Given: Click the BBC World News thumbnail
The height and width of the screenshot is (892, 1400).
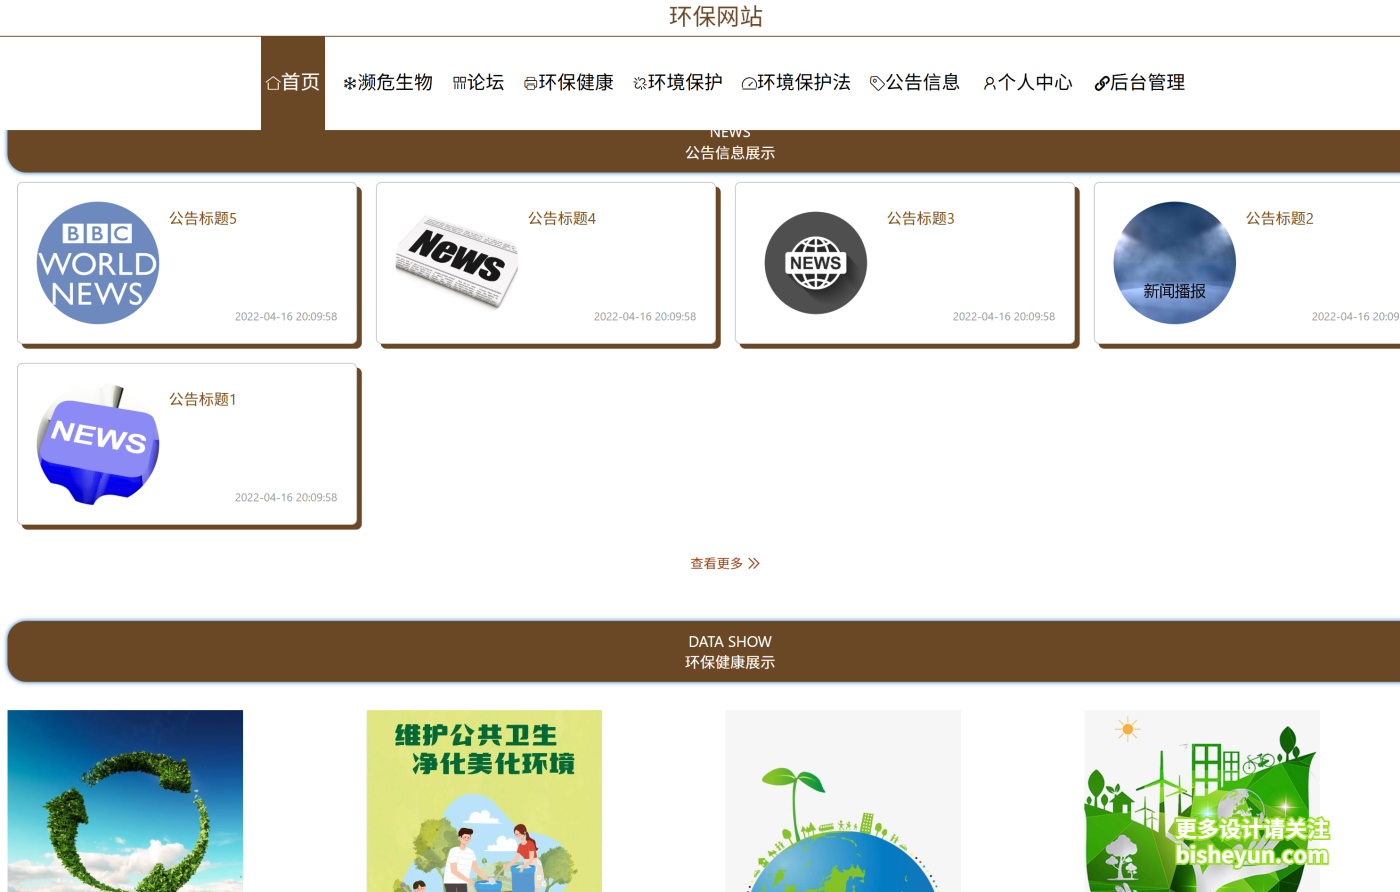Looking at the screenshot, I should [x=97, y=262].
